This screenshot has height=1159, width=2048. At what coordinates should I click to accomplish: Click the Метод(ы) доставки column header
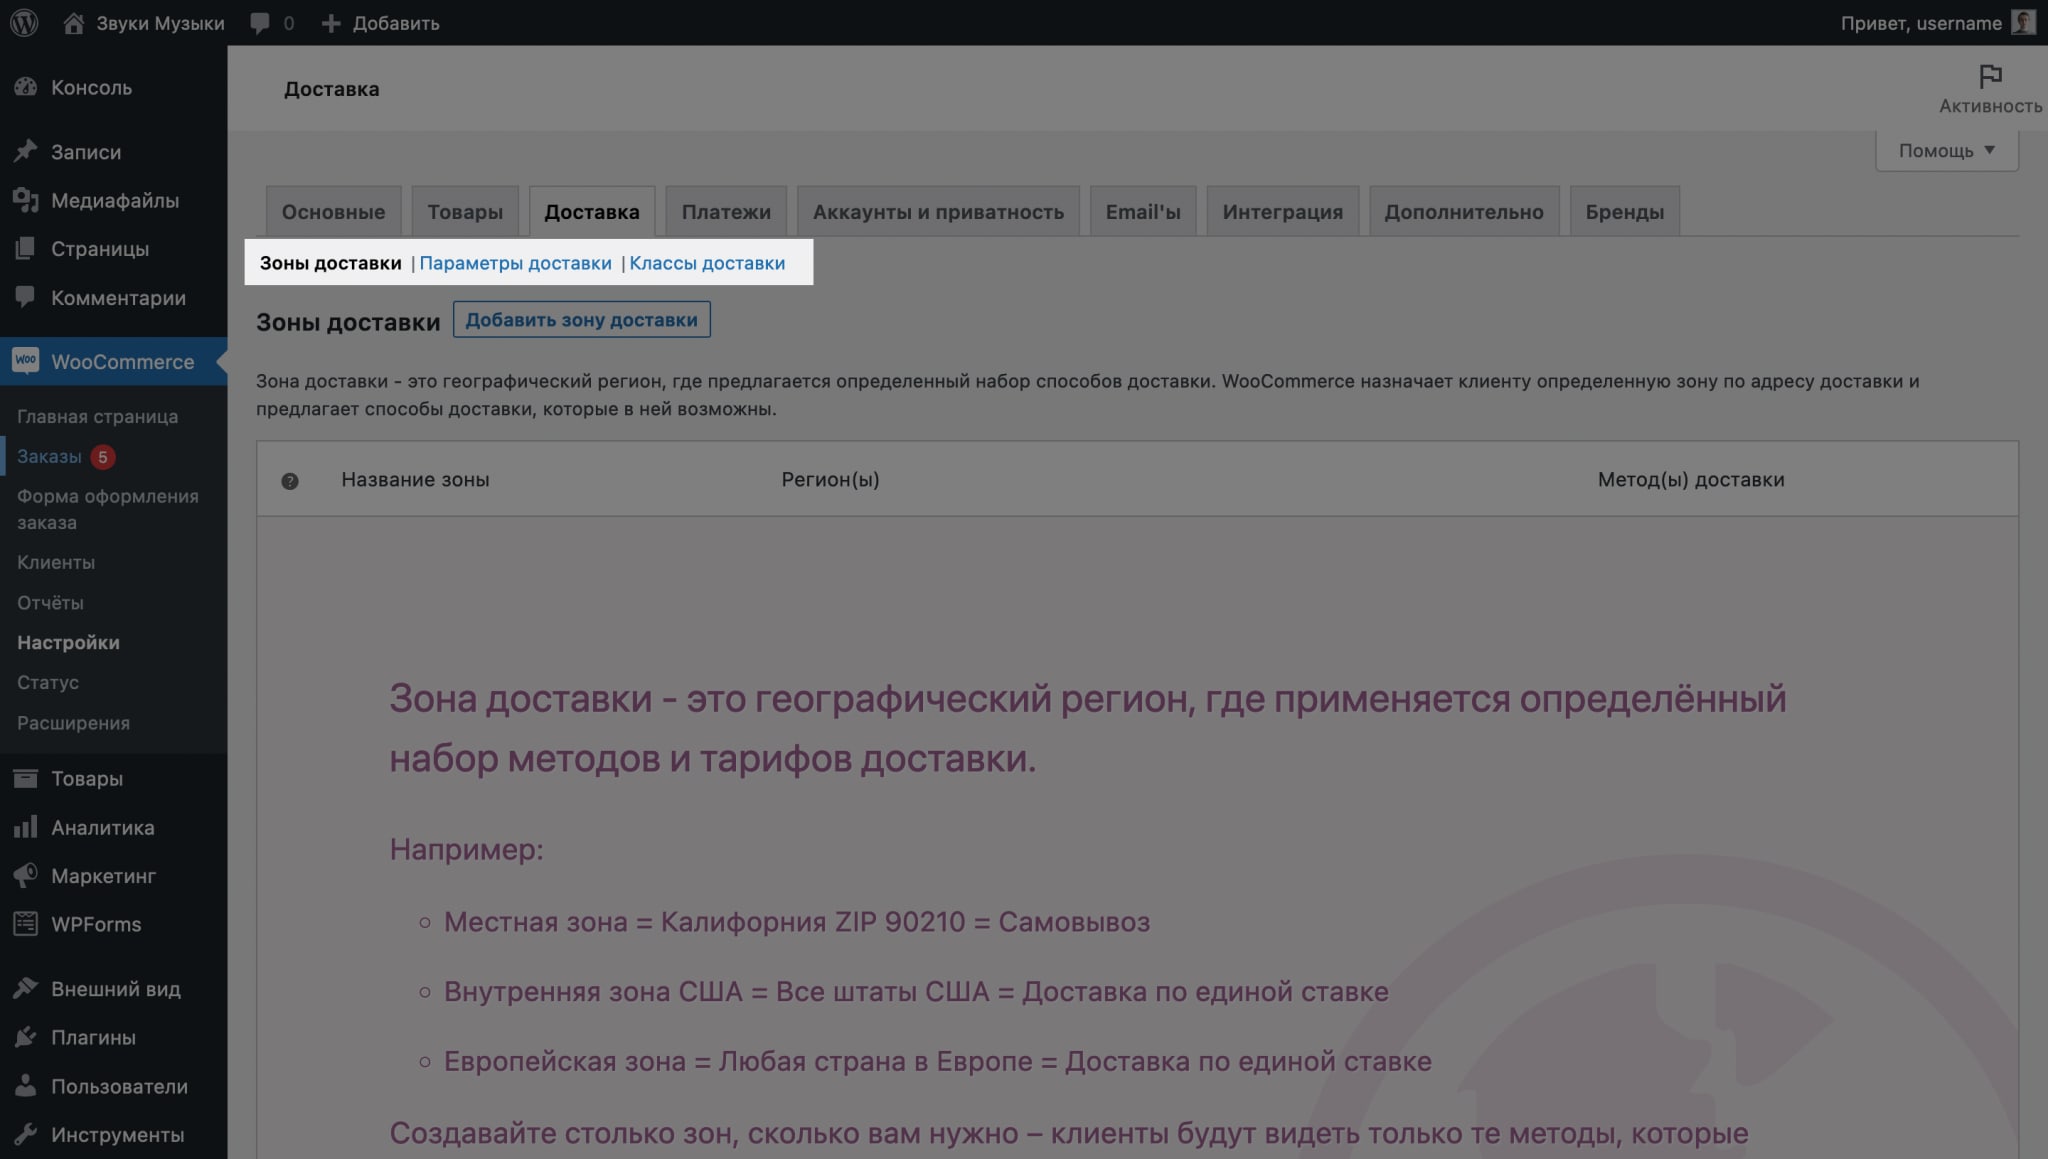click(1691, 479)
